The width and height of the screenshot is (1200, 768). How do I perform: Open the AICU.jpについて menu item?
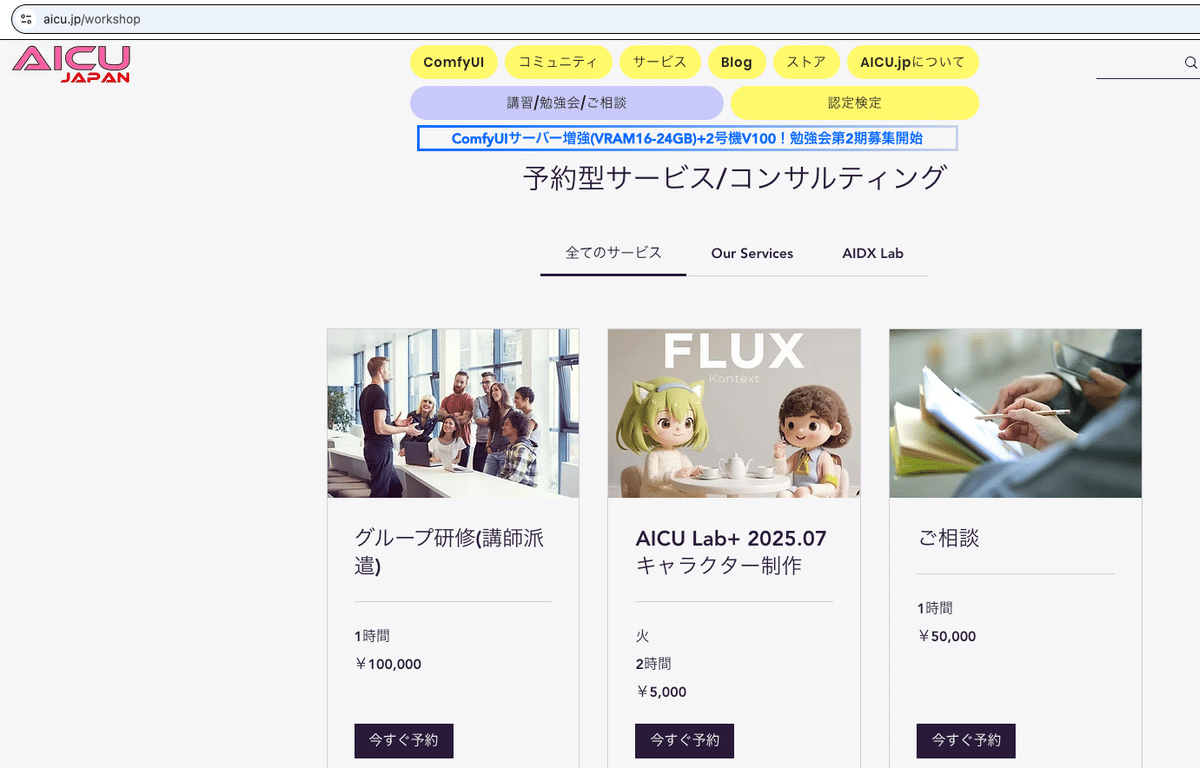[x=912, y=62]
